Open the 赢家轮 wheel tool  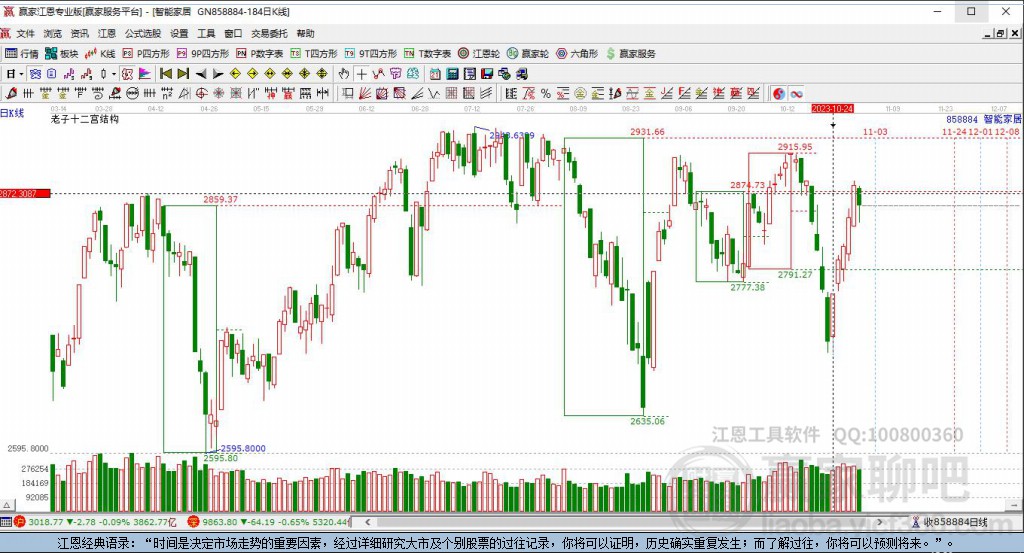click(528, 54)
